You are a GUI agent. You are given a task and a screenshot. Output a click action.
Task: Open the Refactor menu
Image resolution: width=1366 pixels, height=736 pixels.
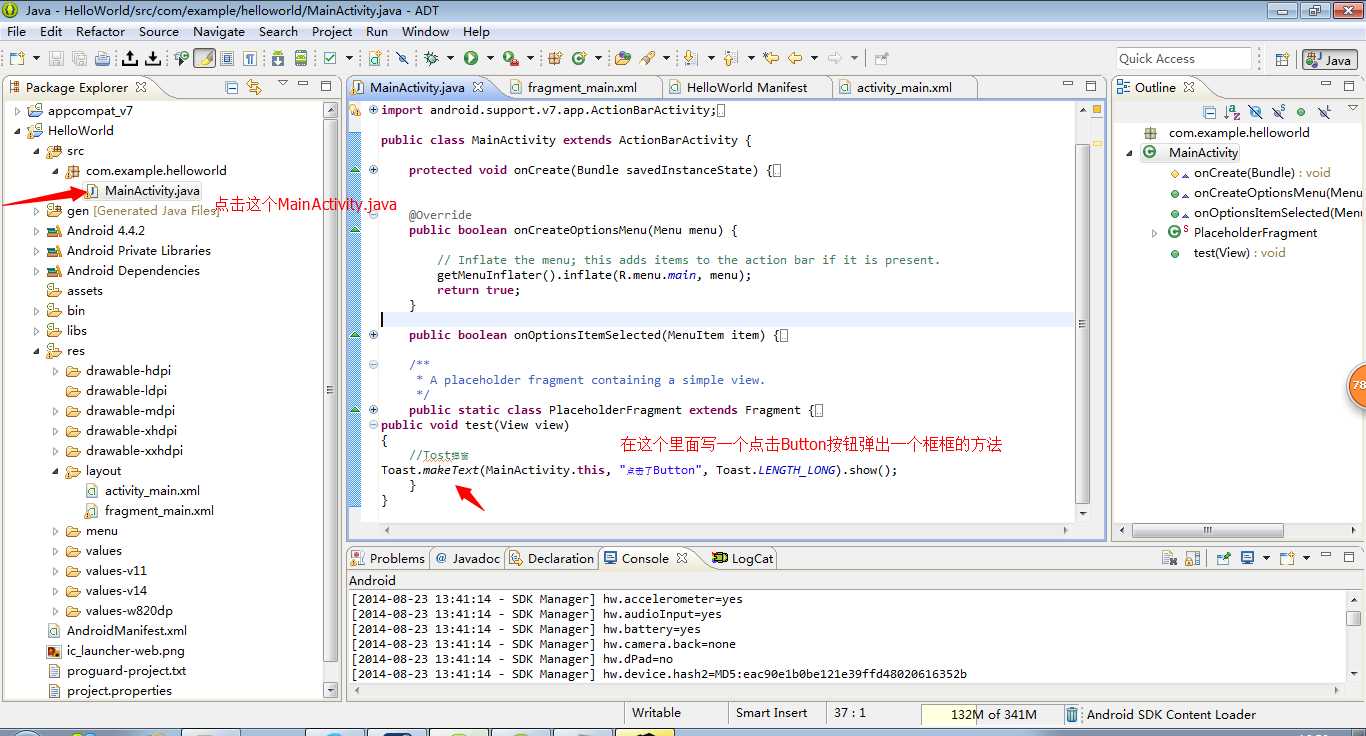click(x=100, y=31)
